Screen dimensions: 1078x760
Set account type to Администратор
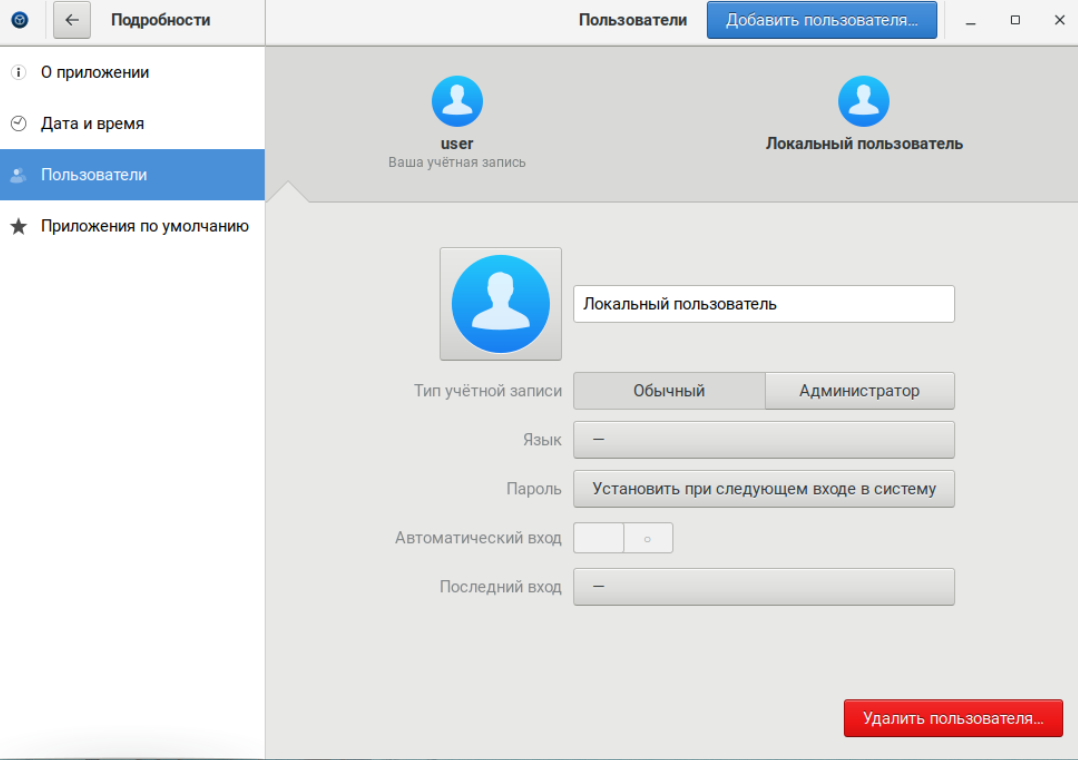pyautogui.click(x=859, y=391)
